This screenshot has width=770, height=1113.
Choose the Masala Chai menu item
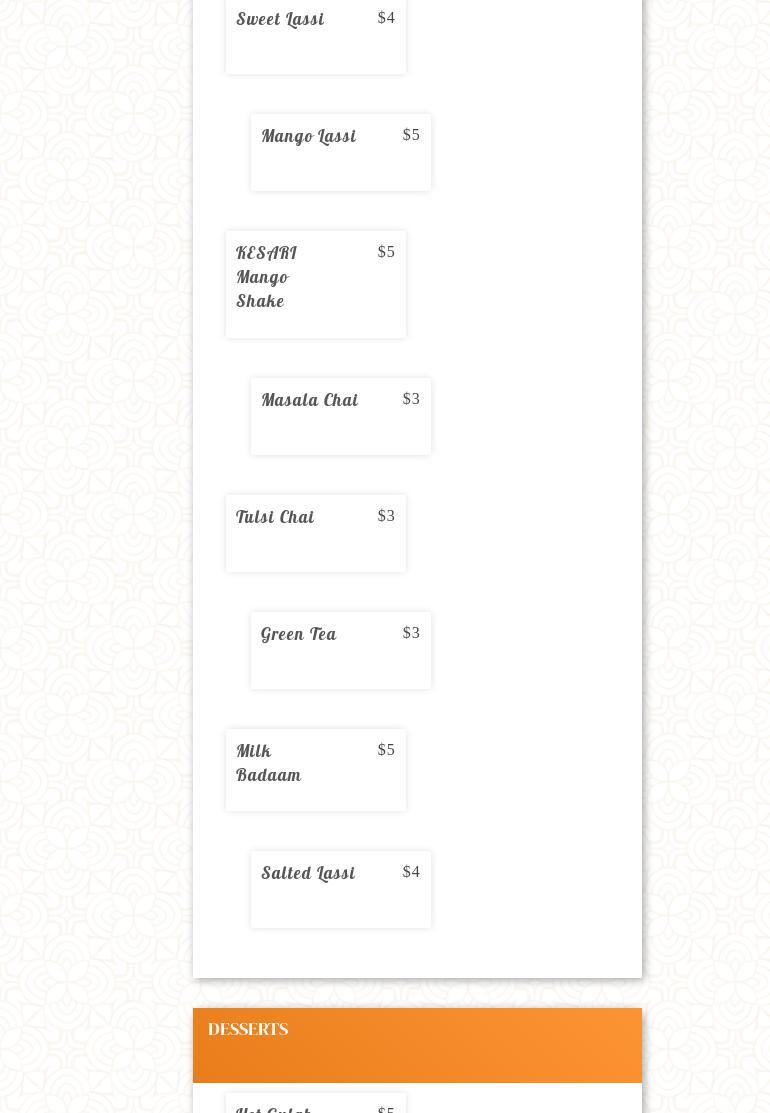[x=309, y=401]
